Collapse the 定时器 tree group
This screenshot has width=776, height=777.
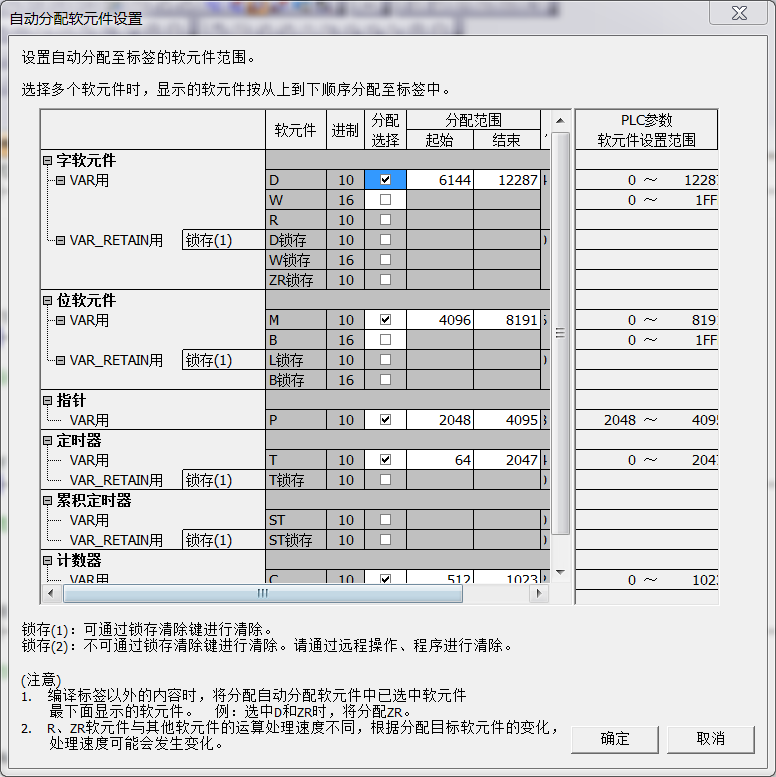(47, 440)
